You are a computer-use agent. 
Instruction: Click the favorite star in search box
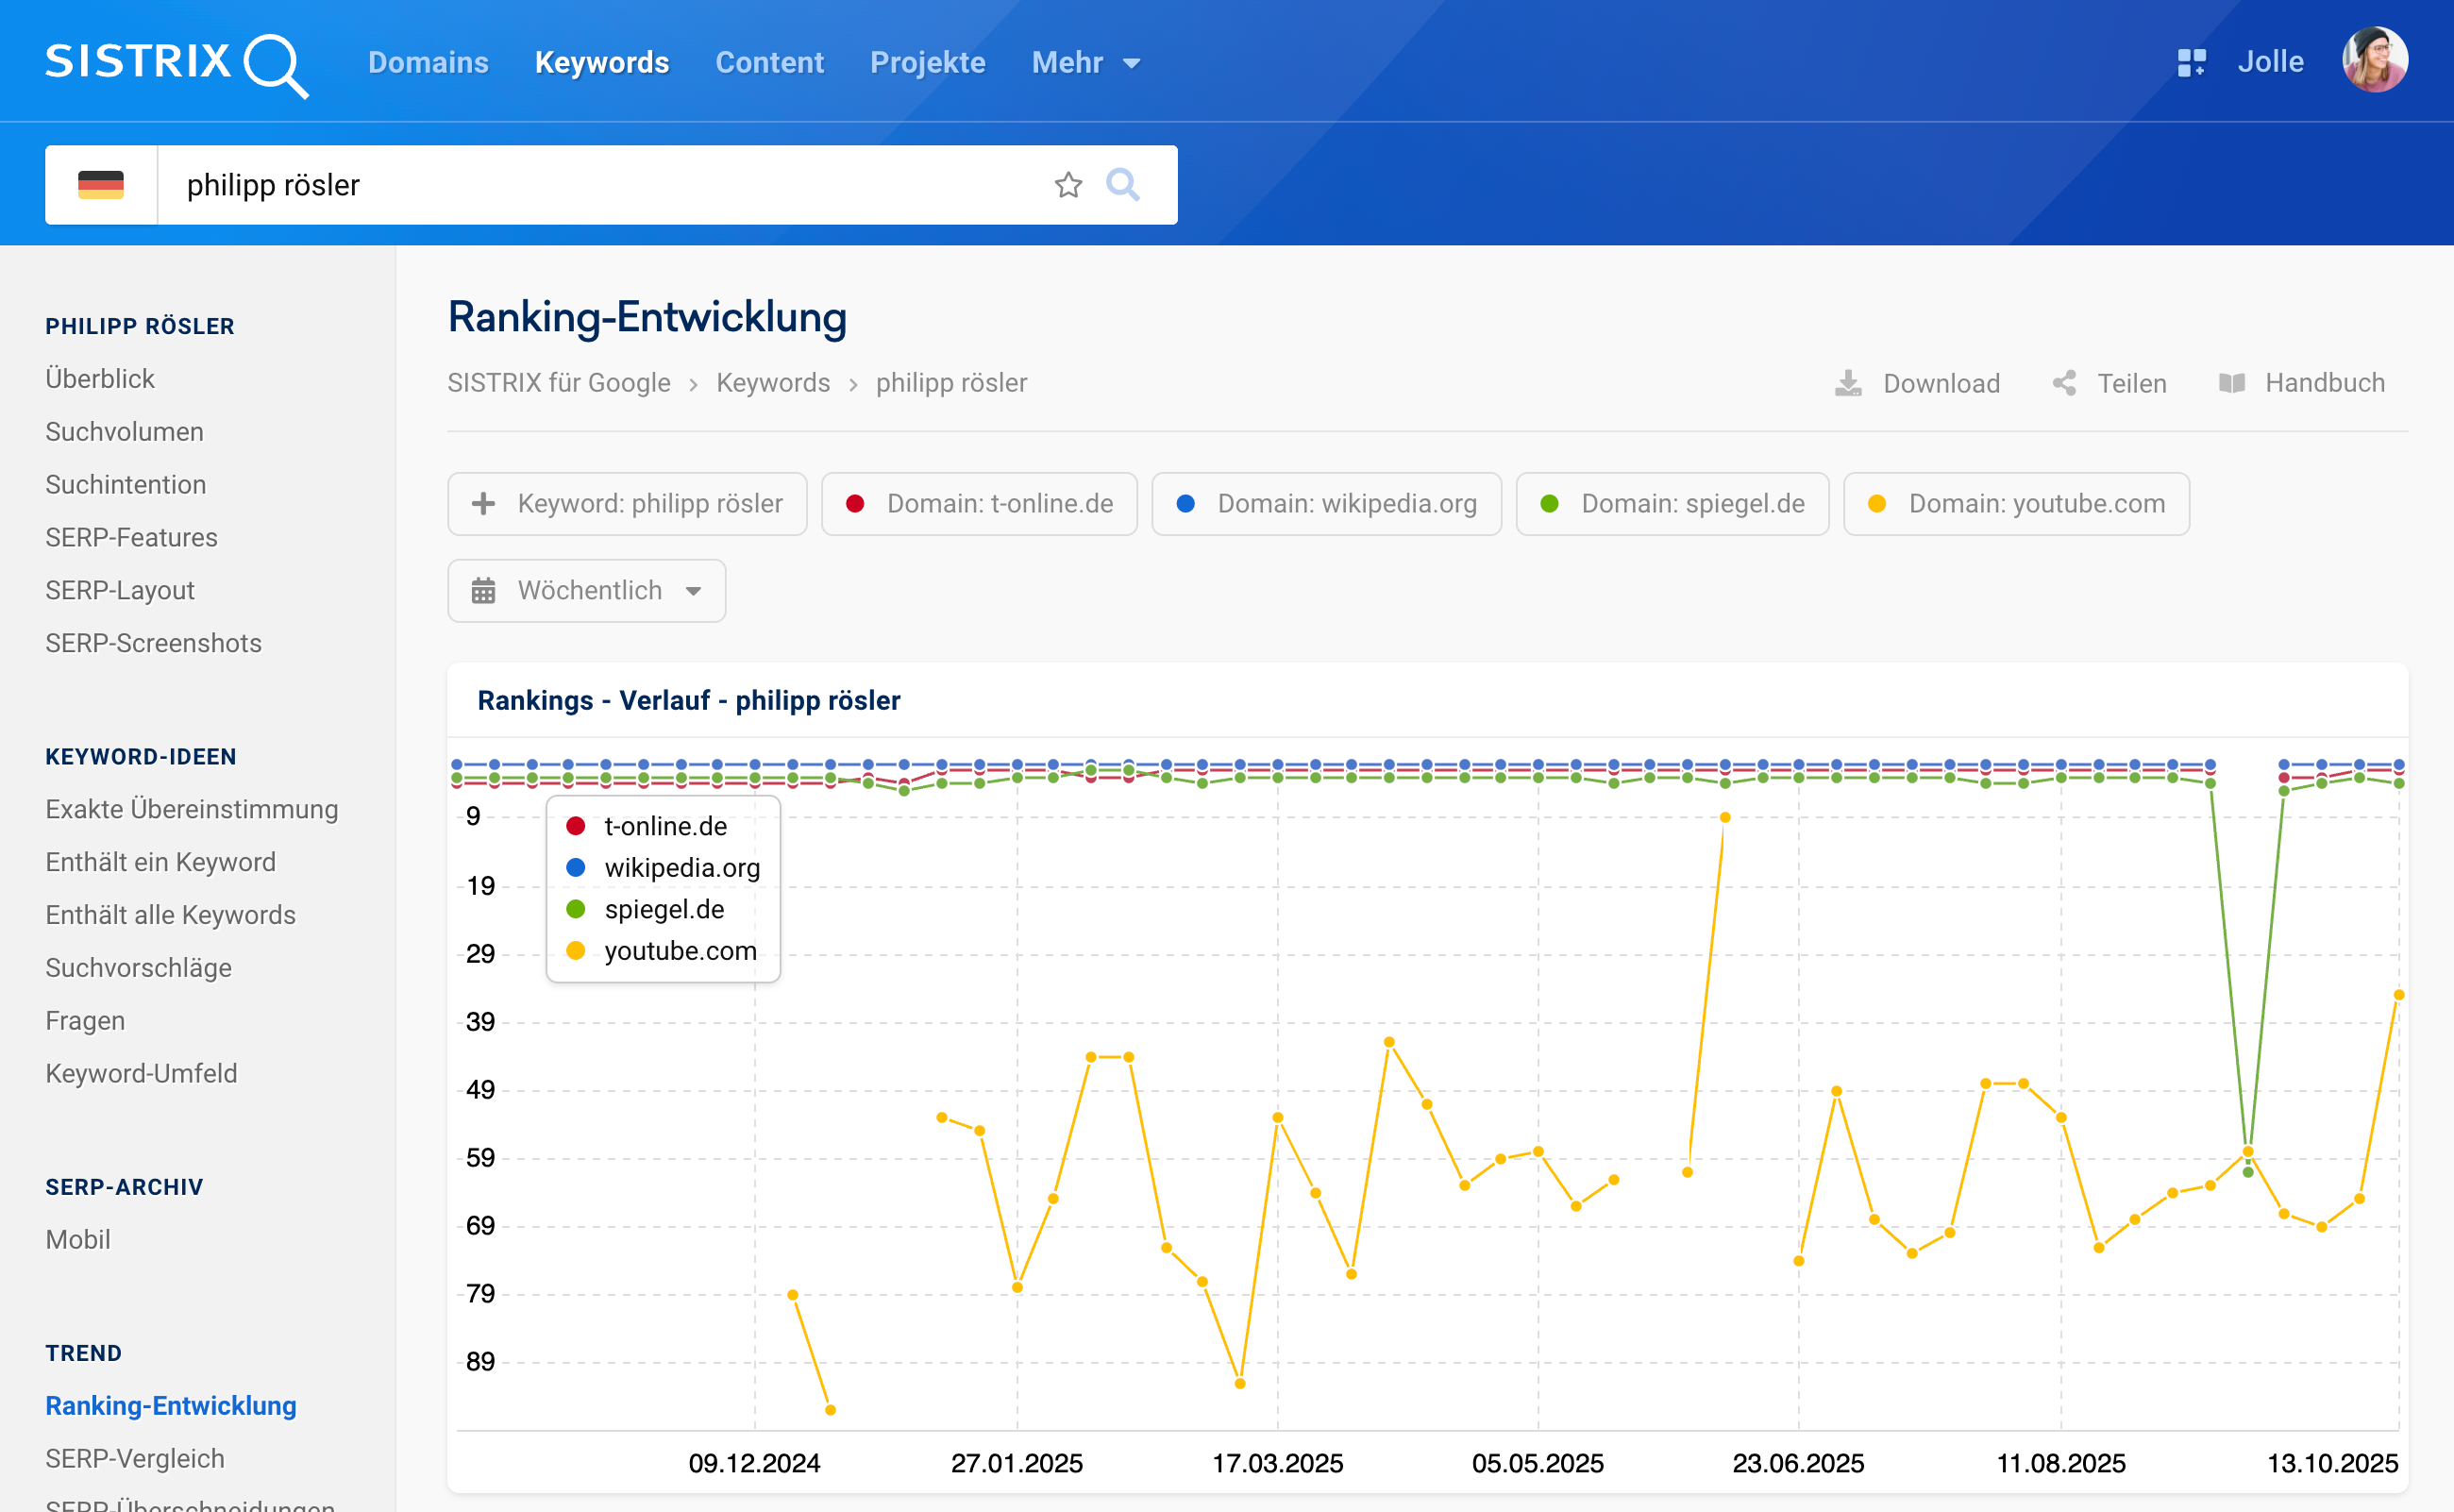pos(1068,185)
